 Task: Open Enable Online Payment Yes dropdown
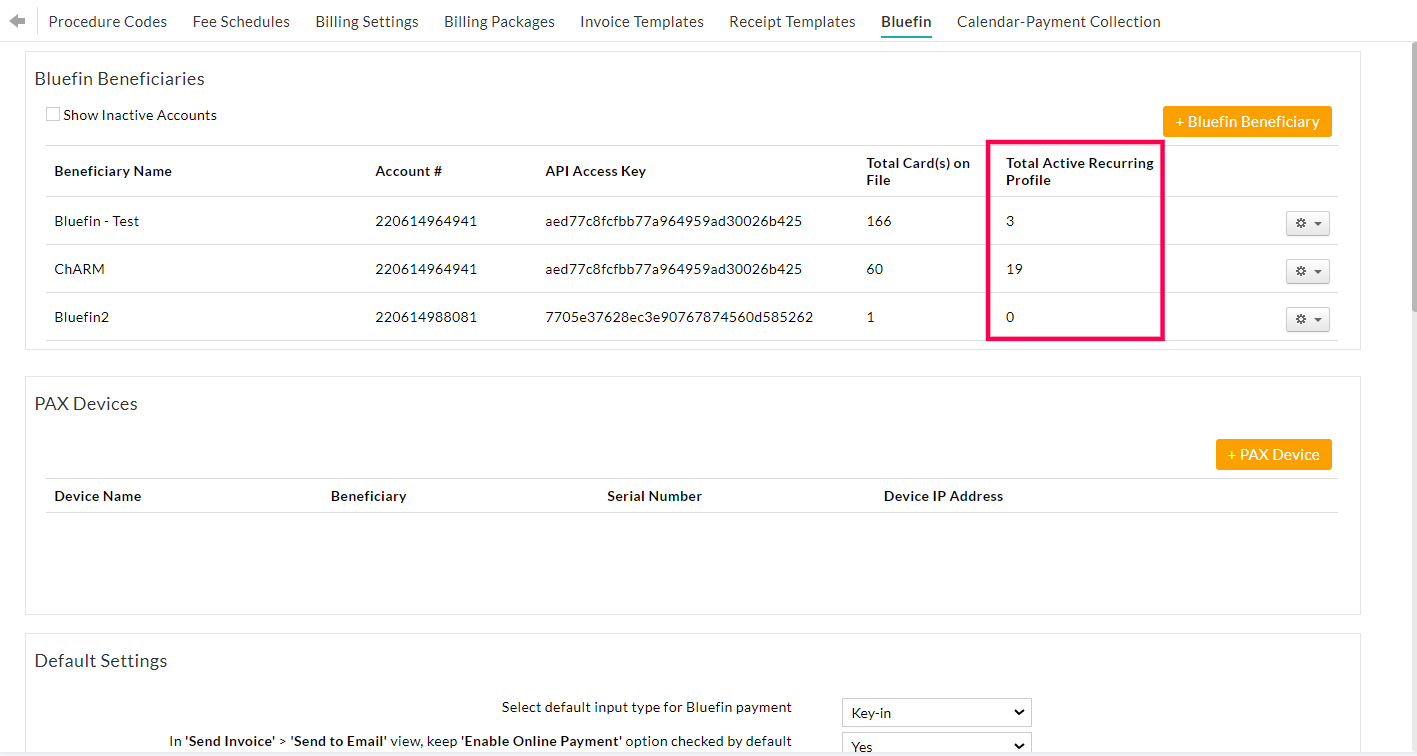tap(936, 745)
